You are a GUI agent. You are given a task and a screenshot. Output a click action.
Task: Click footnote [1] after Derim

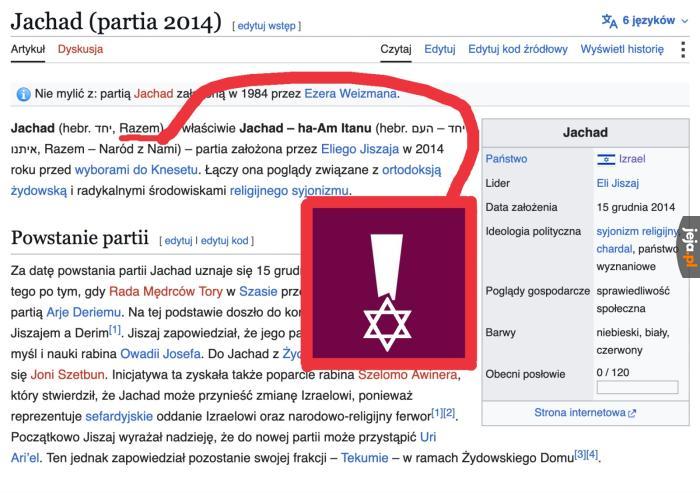(115, 330)
